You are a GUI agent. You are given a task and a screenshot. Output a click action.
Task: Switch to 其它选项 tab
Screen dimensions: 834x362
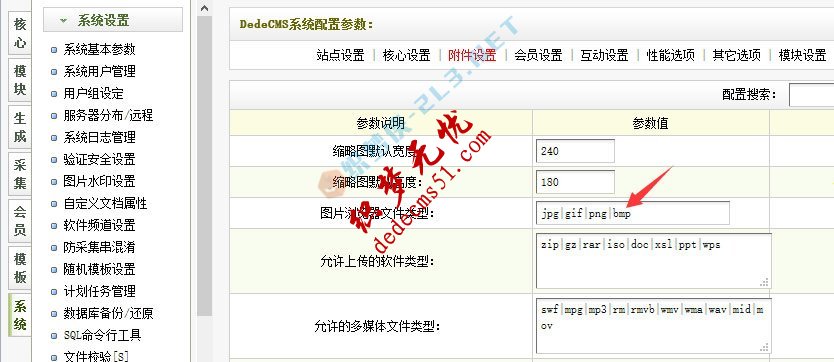(736, 55)
